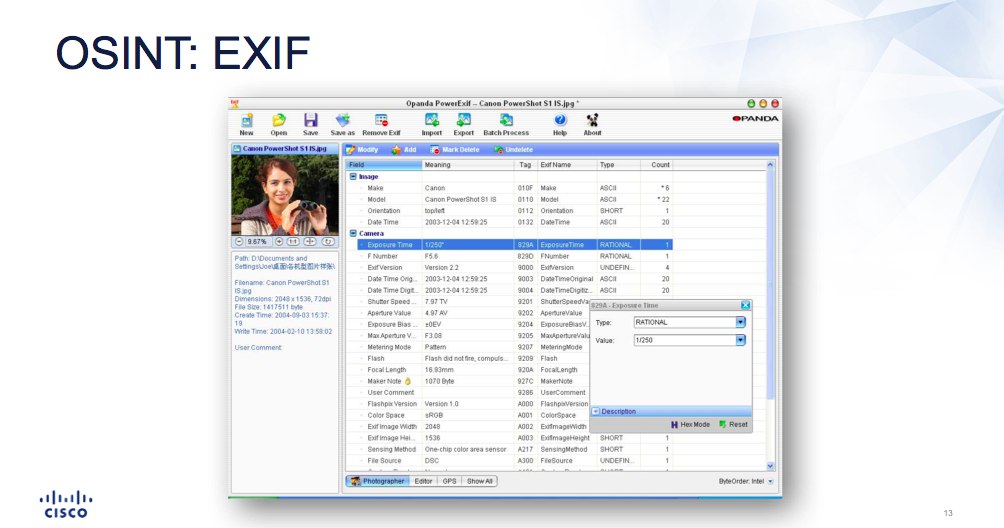This screenshot has width=1004, height=528.
Task: Collapse the Camera group in the tree
Action: [x=353, y=234]
